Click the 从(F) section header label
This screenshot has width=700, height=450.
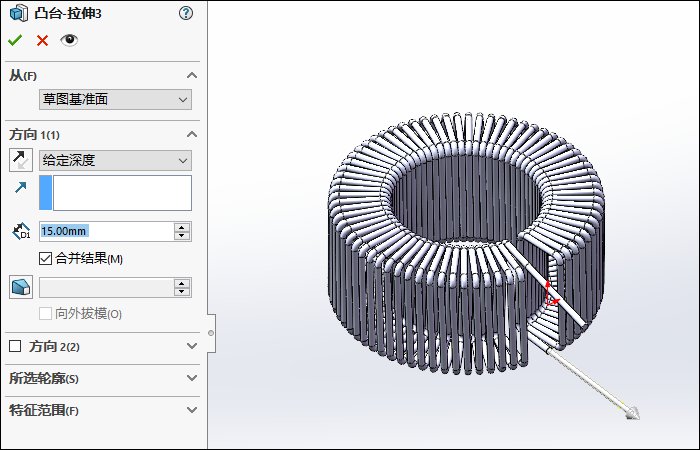pyautogui.click(x=23, y=75)
